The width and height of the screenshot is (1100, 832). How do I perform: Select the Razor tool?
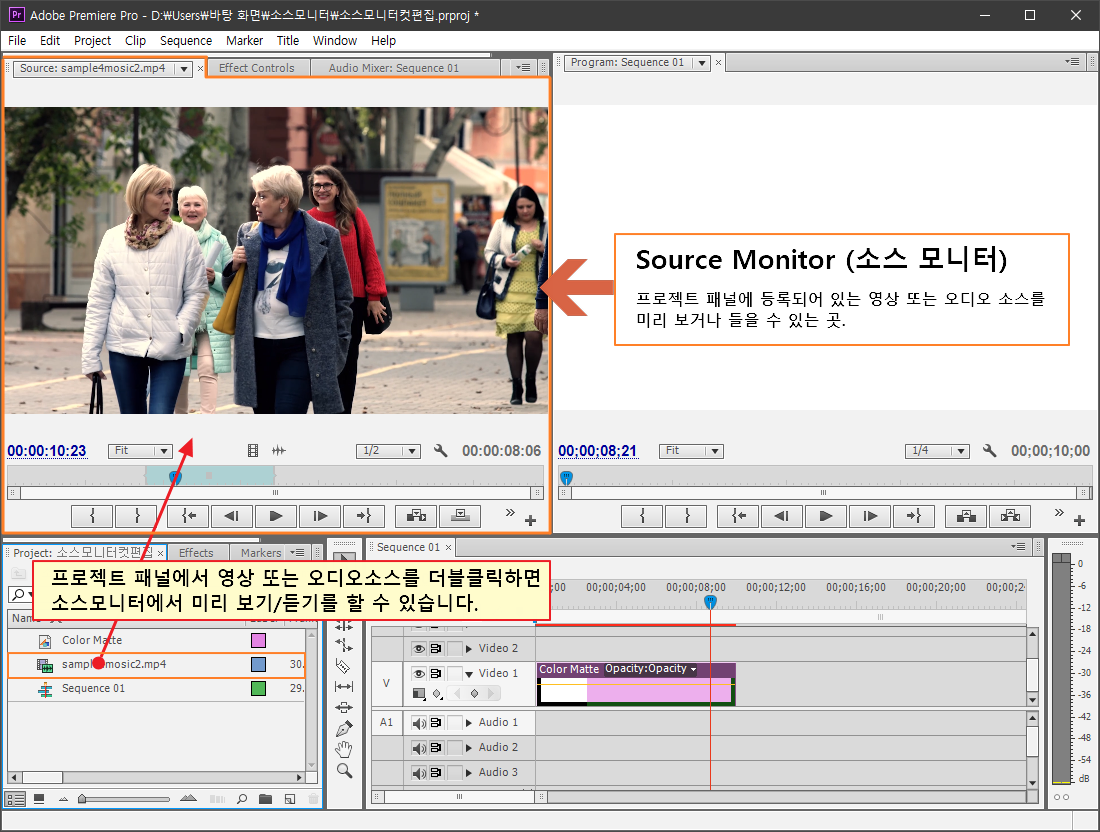click(x=344, y=666)
